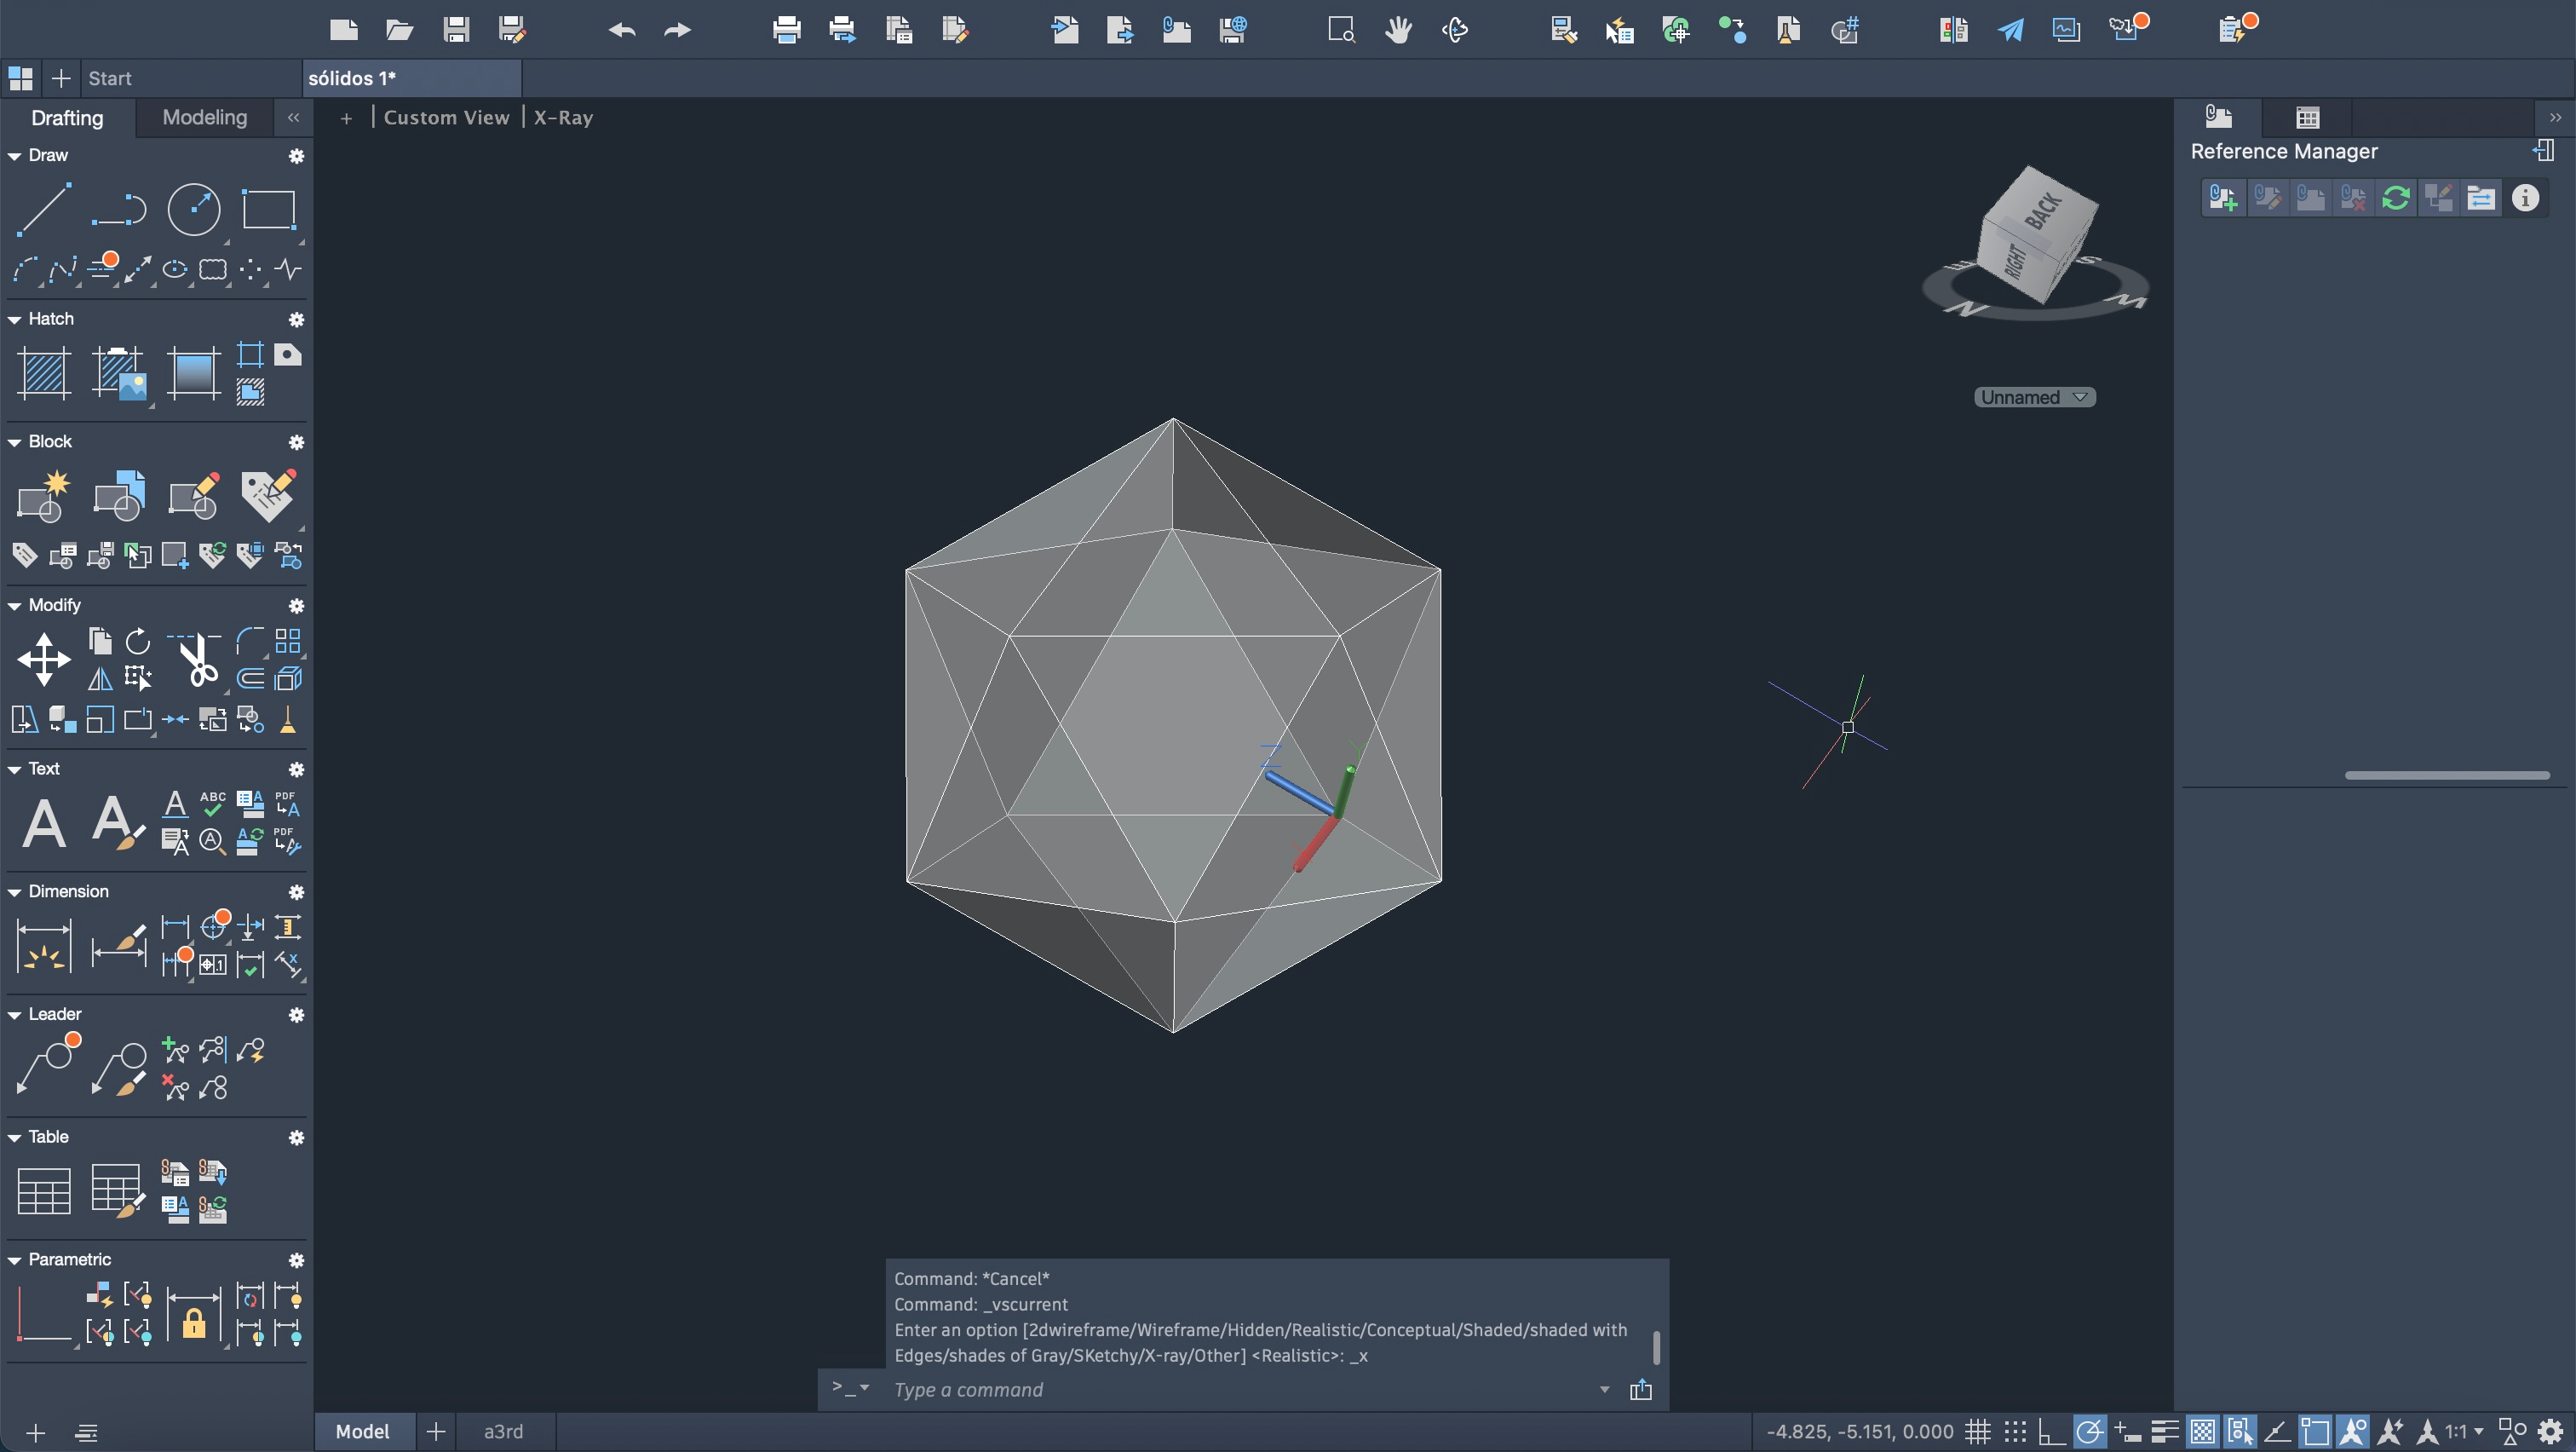Switch to the Modeling tab
This screenshot has width=2576, height=1452.
coord(204,117)
